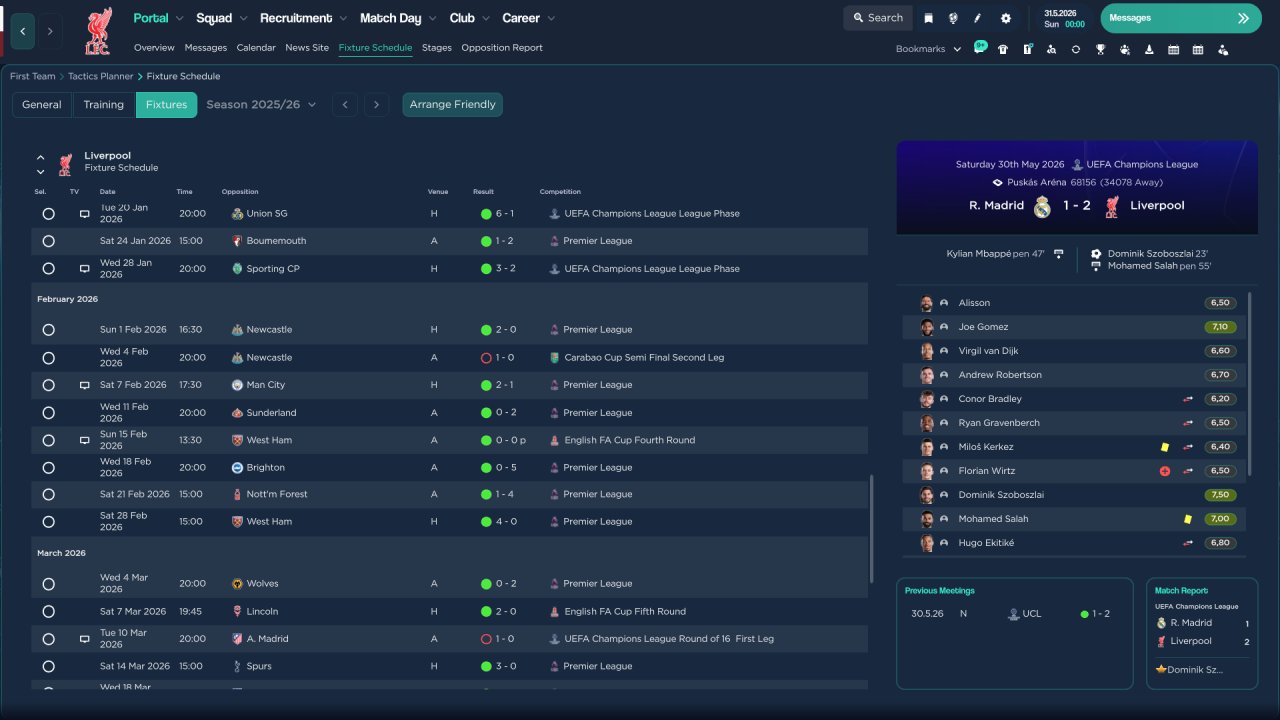
Task: Click the Tactics Planner breadcrumb link
Action: [101, 76]
